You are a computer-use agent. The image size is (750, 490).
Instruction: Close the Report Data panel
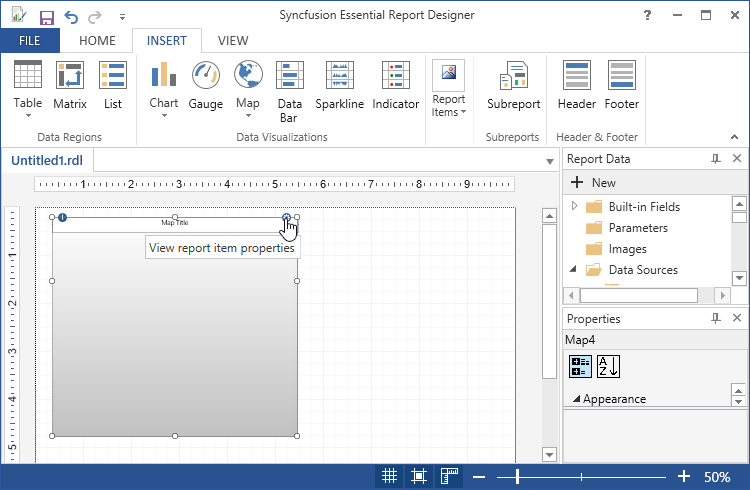pyautogui.click(x=737, y=158)
